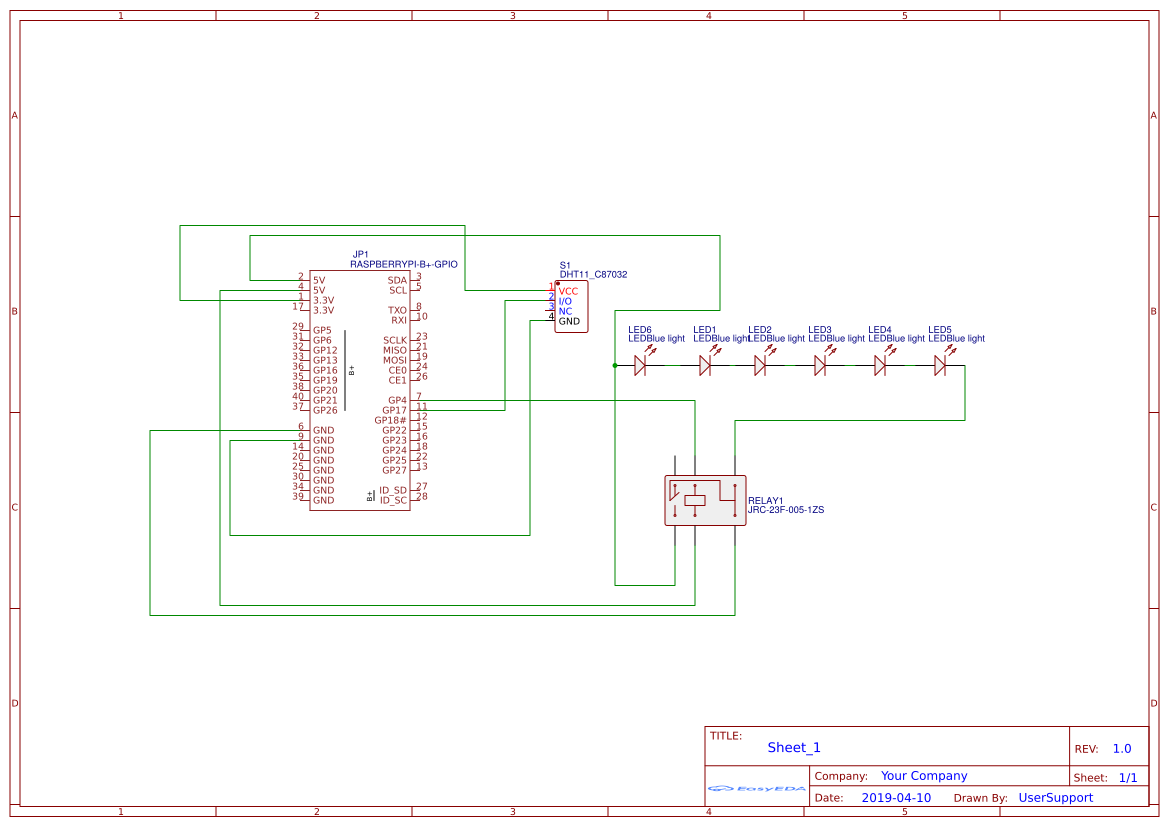Click the GP27 pin label
Viewport: 1169px width, 827px height.
[x=395, y=471]
